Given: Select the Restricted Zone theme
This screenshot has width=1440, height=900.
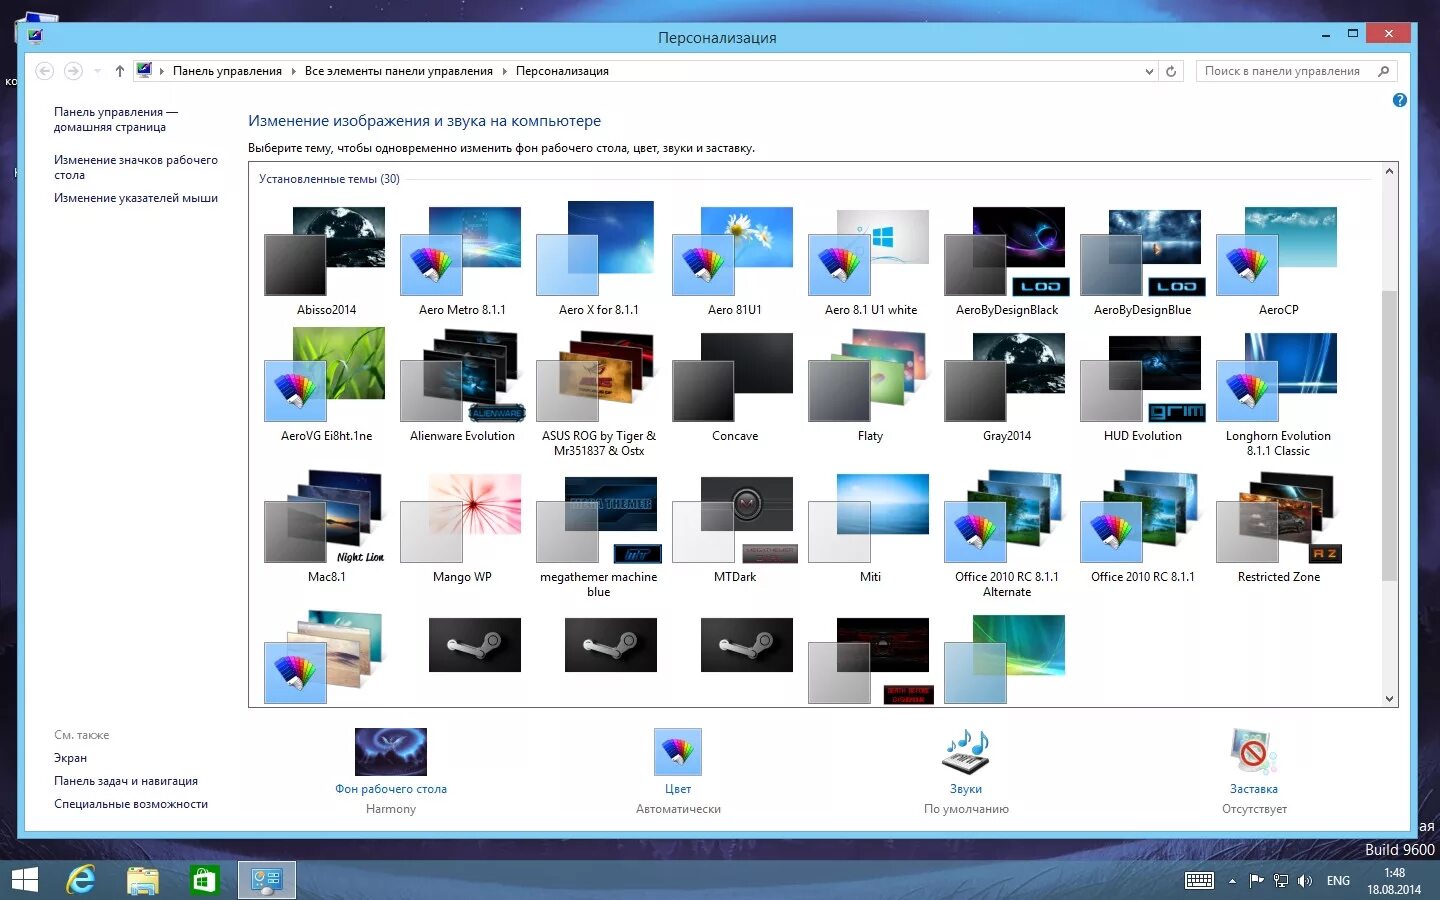Looking at the screenshot, I should pos(1277,526).
